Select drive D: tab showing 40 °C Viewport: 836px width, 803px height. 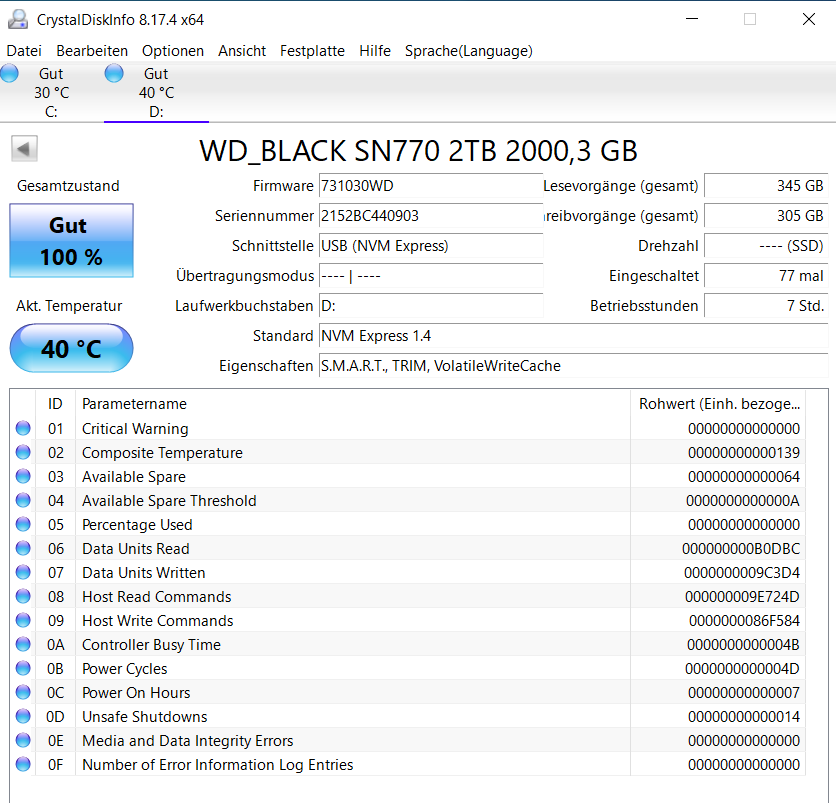coord(156,92)
